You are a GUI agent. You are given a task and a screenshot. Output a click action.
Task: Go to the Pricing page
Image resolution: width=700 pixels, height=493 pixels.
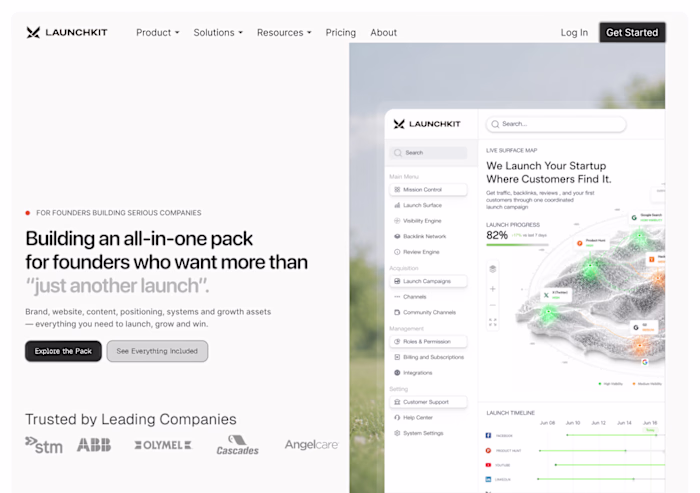coord(341,33)
